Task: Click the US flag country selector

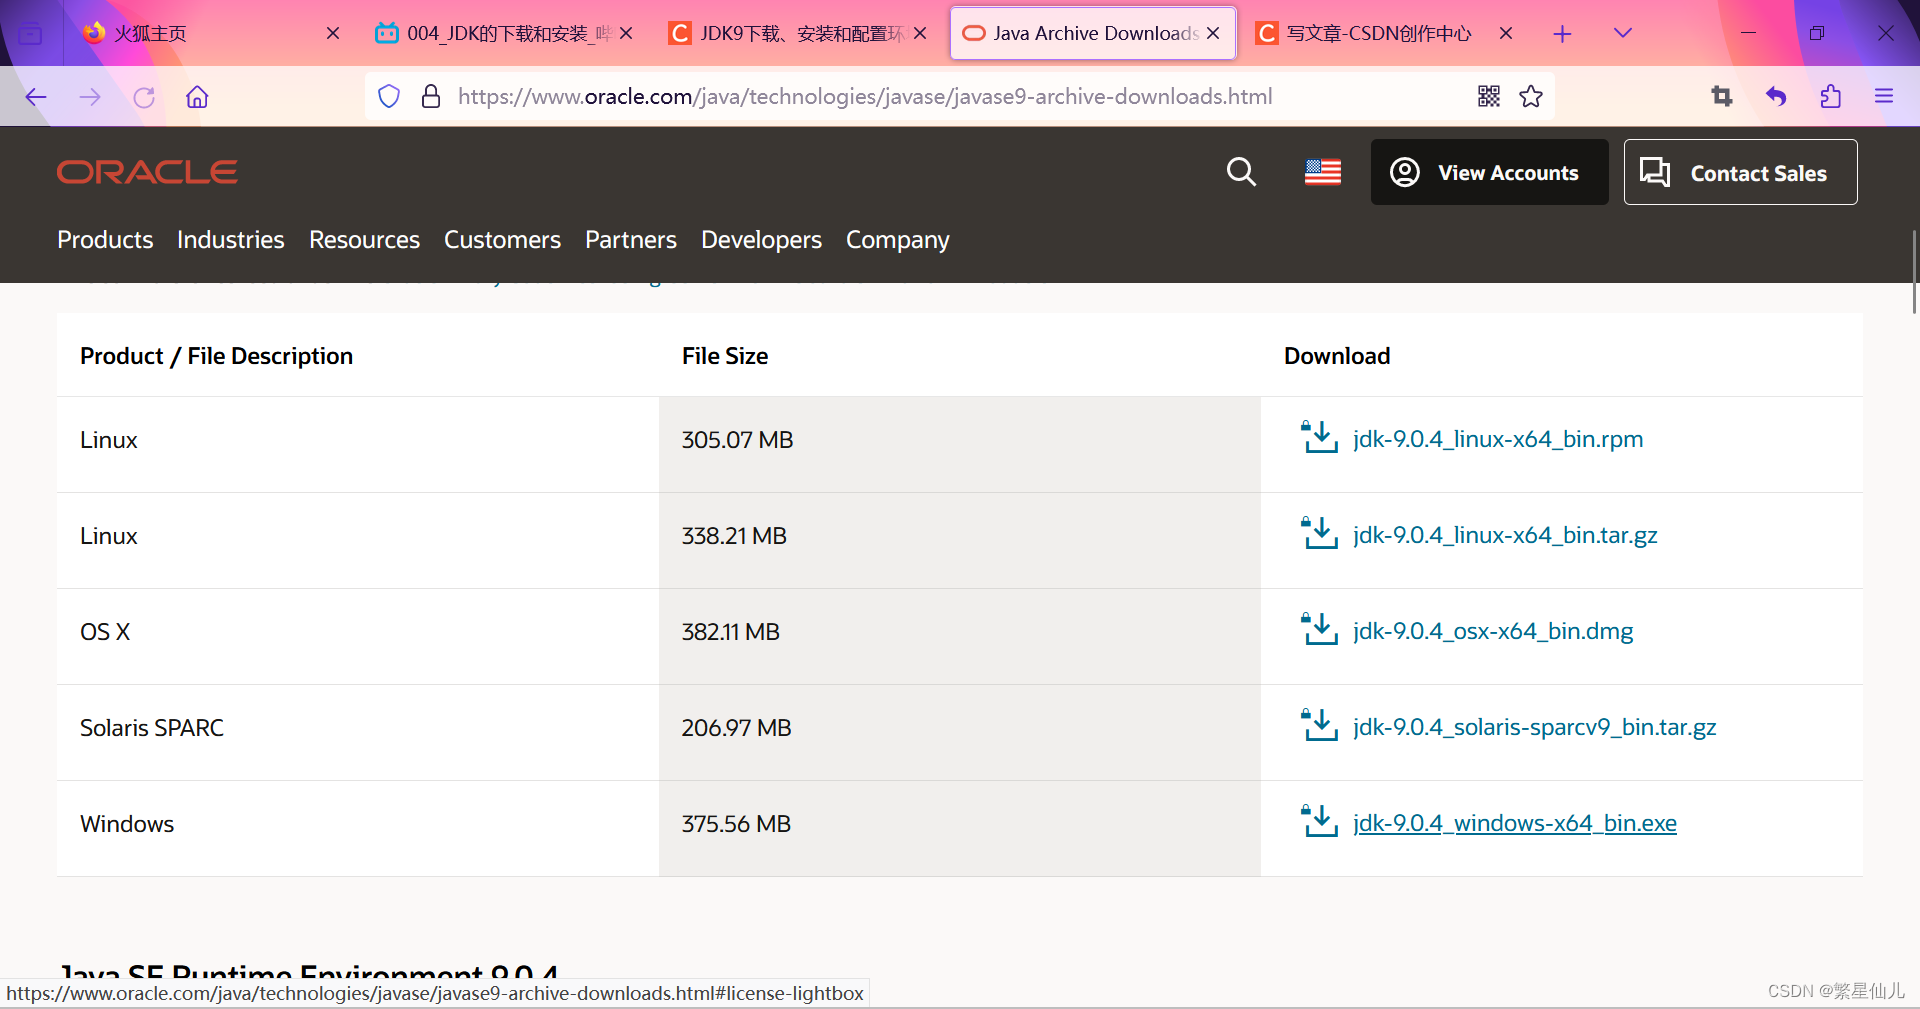Action: (1323, 172)
